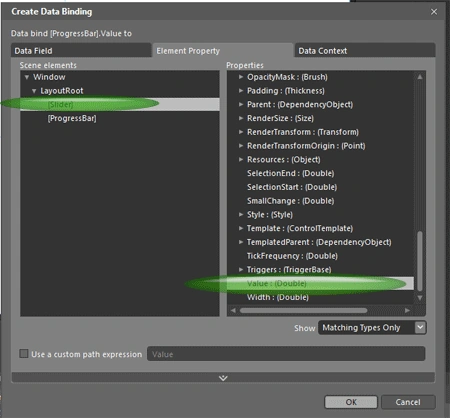The width and height of the screenshot is (450, 418).
Task: Open the Show Matching Types Only dropdown
Action: 372,328
